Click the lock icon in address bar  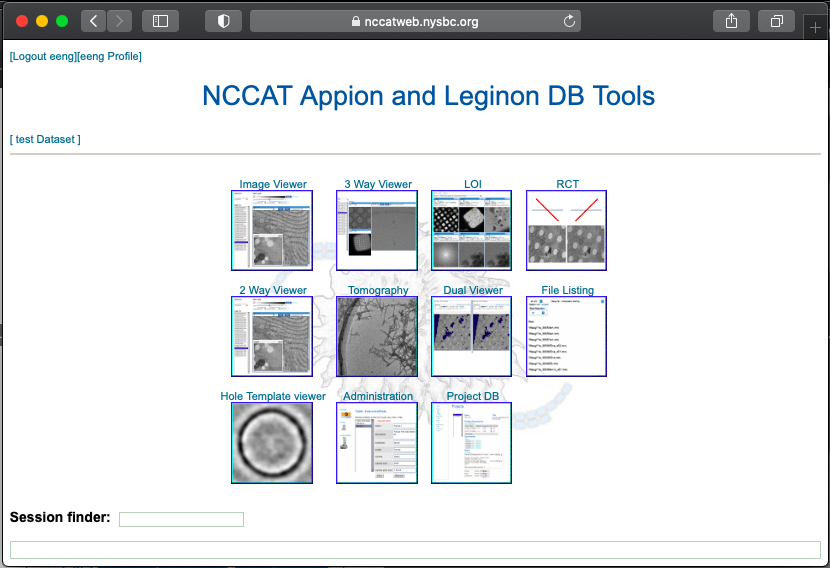[356, 21]
